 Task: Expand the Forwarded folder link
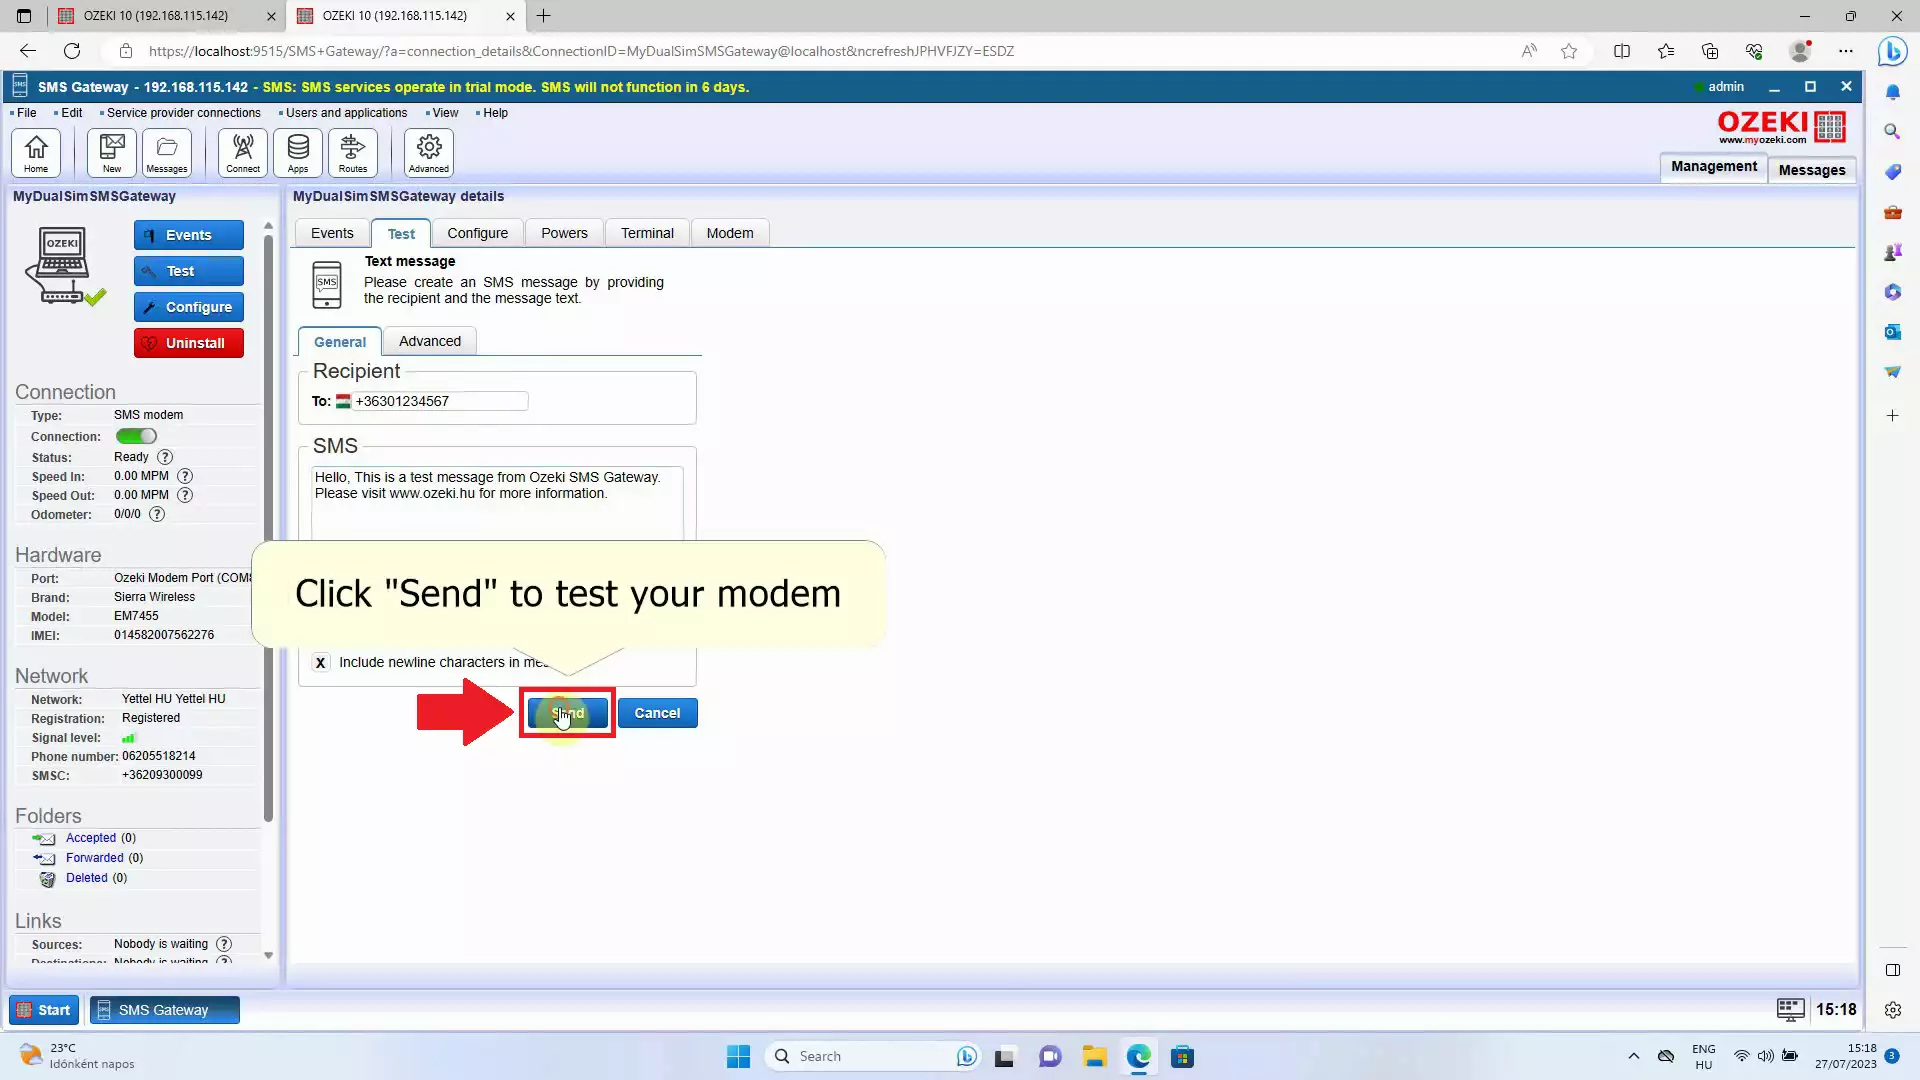click(94, 857)
